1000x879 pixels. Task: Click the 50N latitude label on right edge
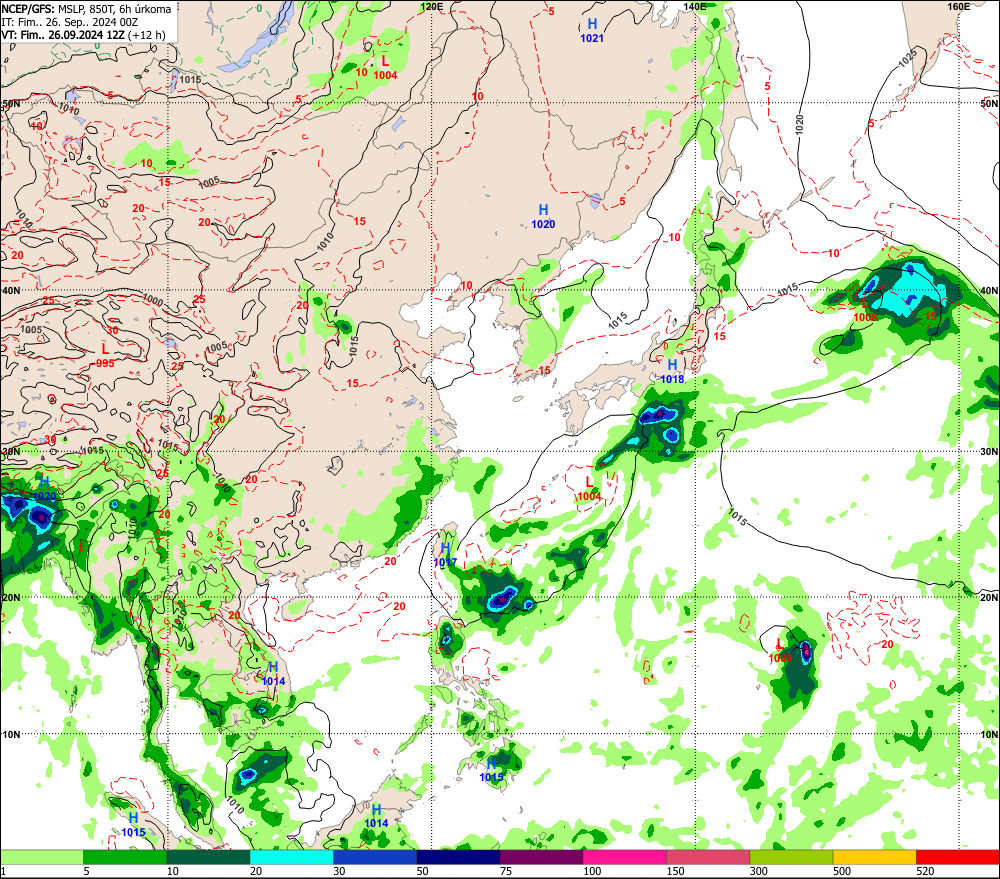[x=989, y=103]
